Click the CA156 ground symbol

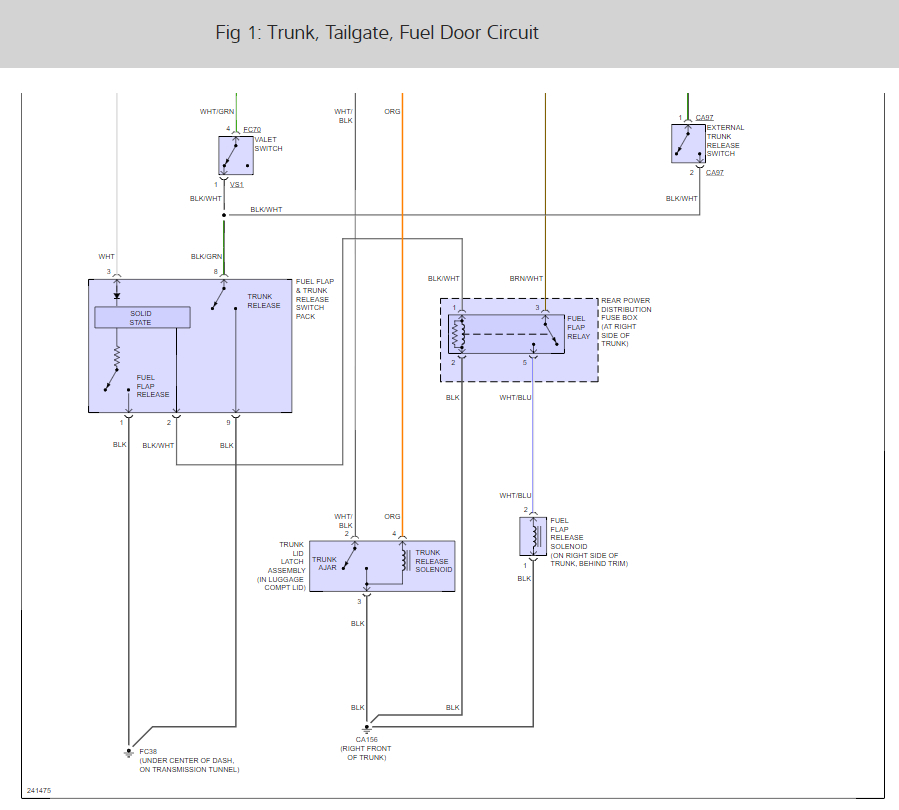pyautogui.click(x=366, y=729)
